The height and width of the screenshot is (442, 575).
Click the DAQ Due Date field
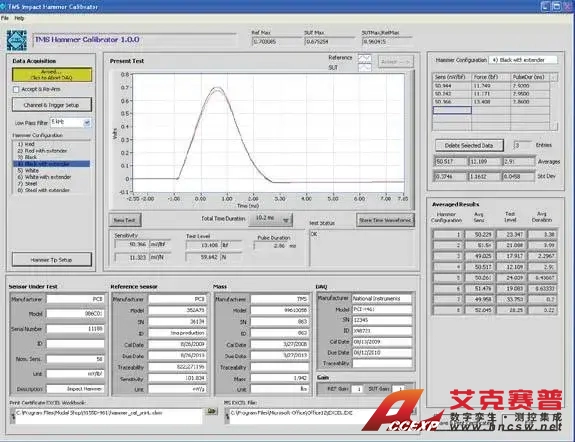[x=382, y=352]
